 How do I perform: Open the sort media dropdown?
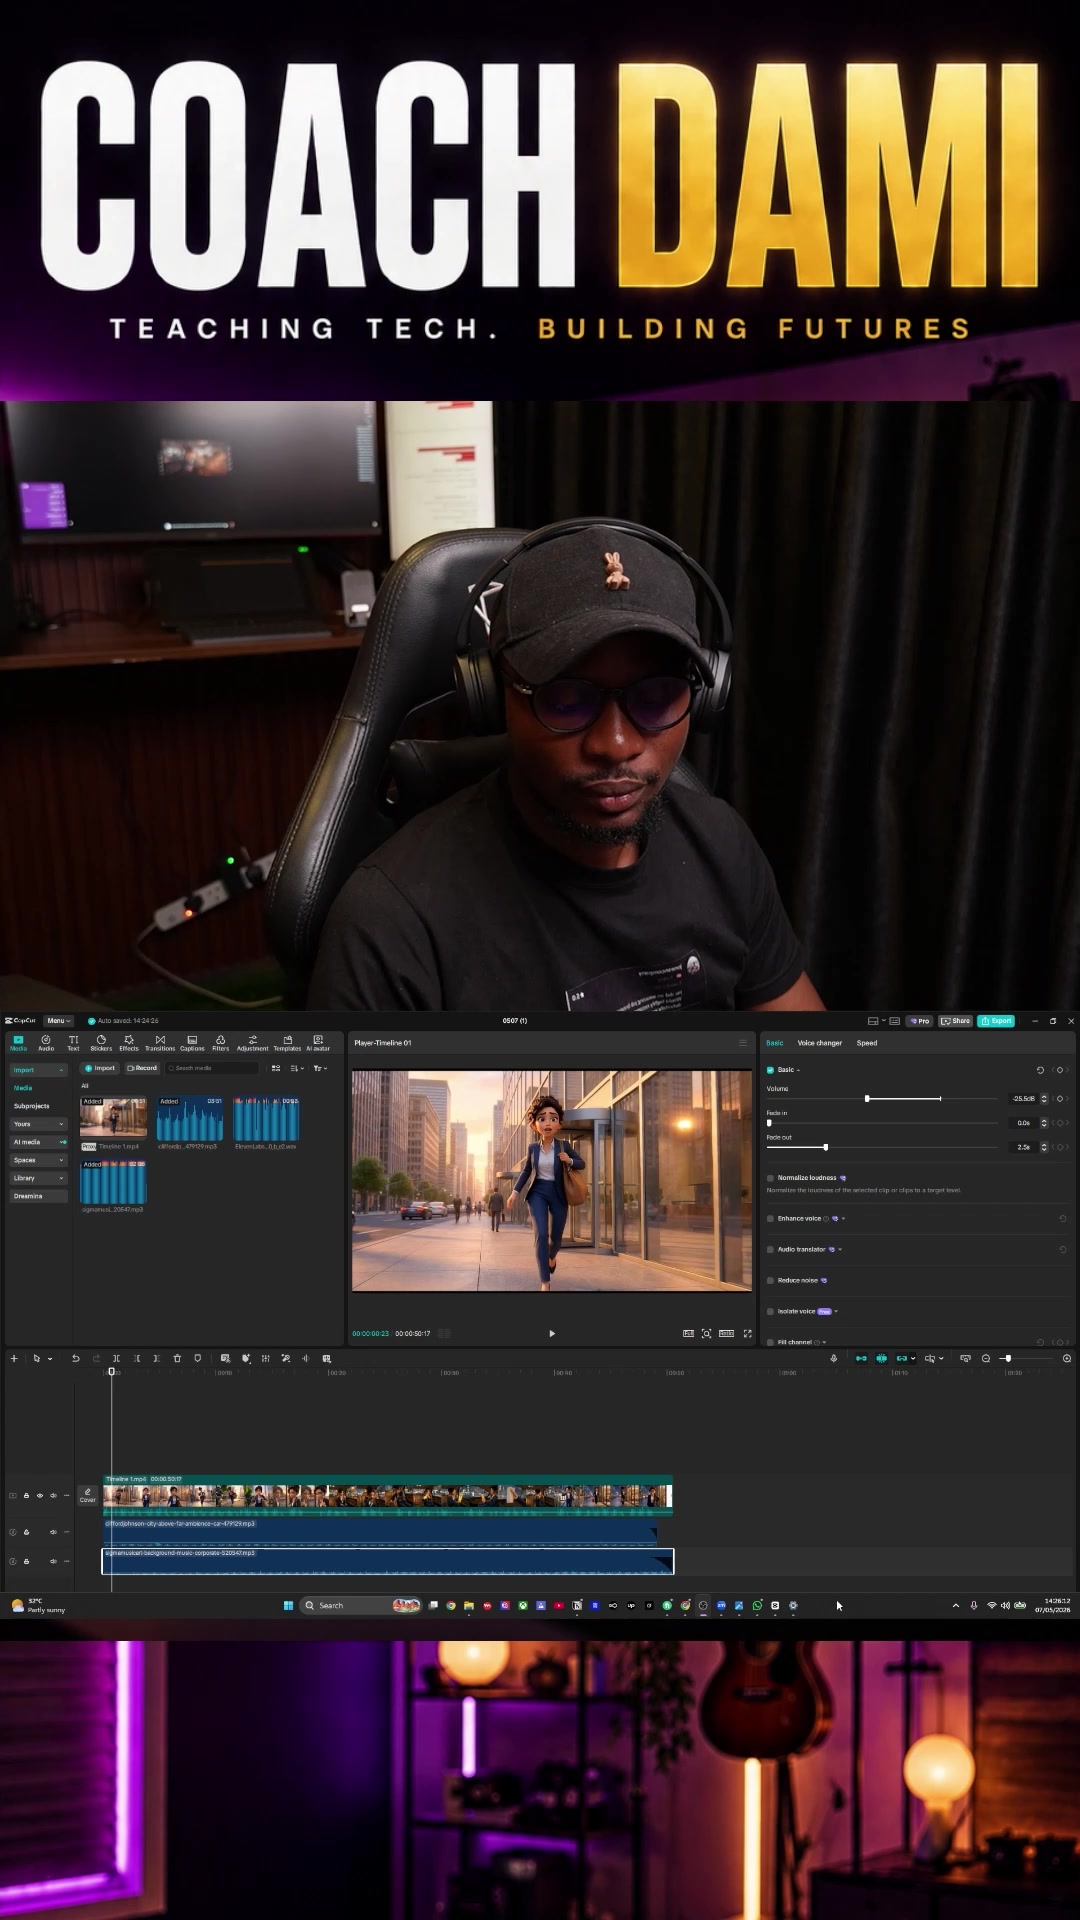(x=297, y=1069)
